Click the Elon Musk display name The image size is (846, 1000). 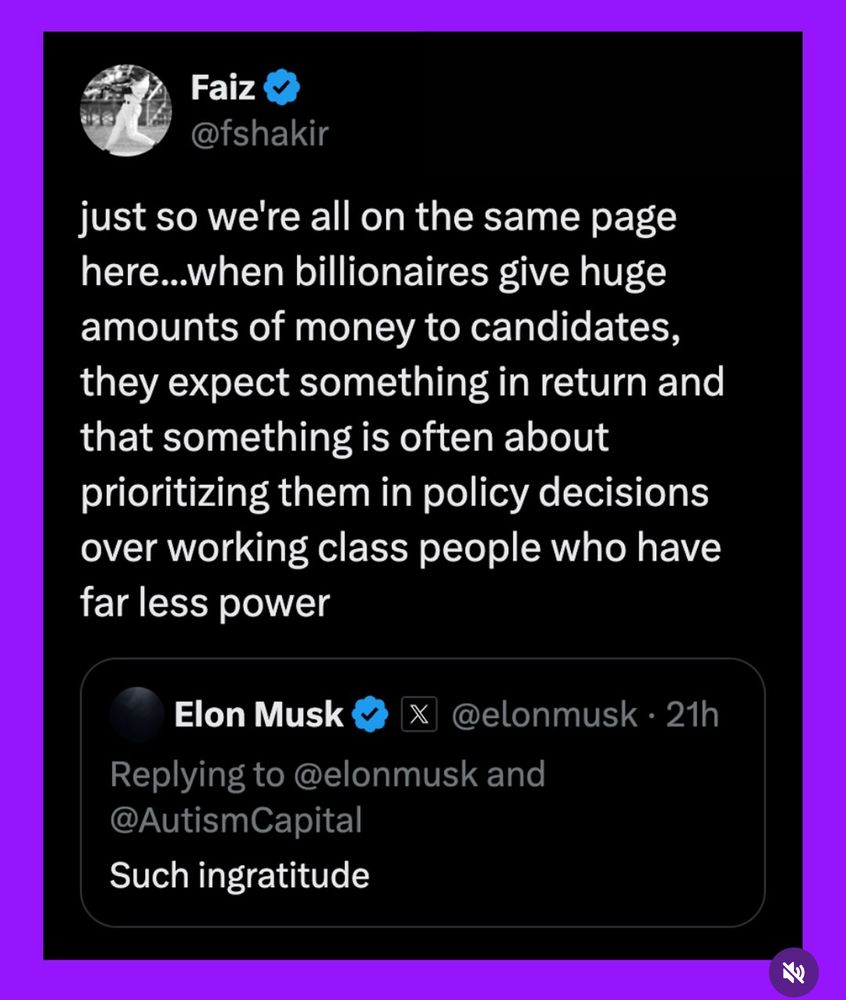point(259,714)
